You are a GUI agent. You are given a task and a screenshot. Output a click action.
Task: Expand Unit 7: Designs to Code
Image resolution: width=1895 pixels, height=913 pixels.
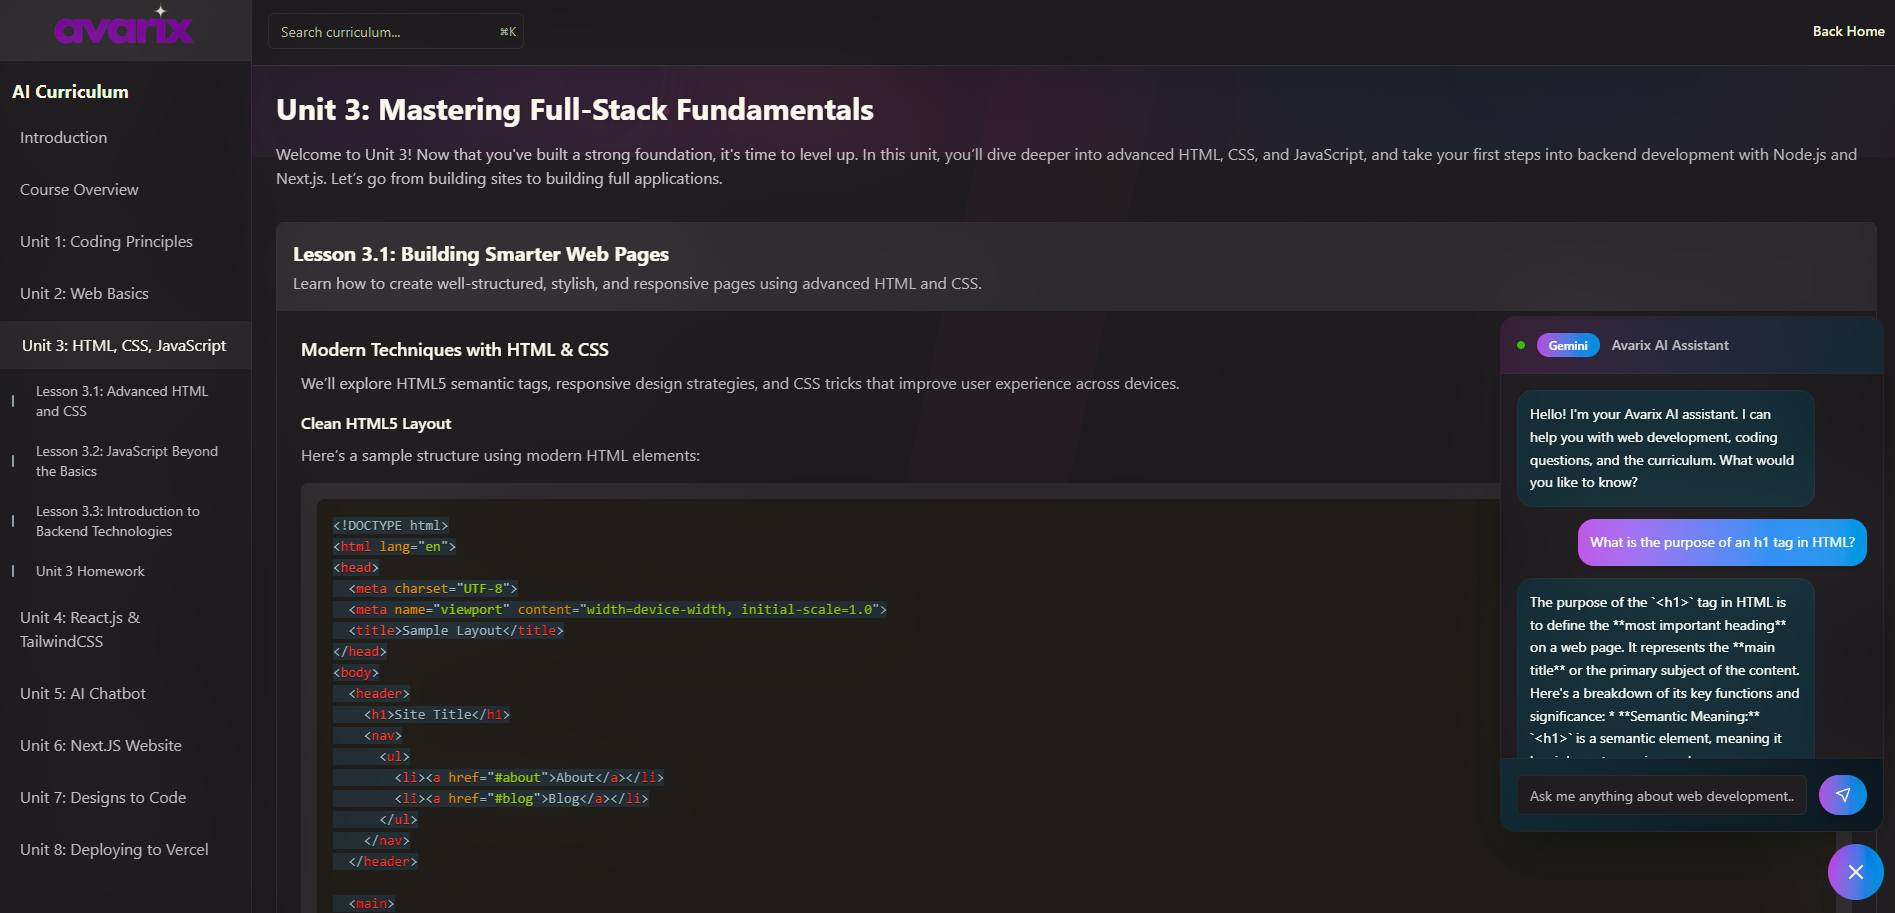click(x=103, y=797)
